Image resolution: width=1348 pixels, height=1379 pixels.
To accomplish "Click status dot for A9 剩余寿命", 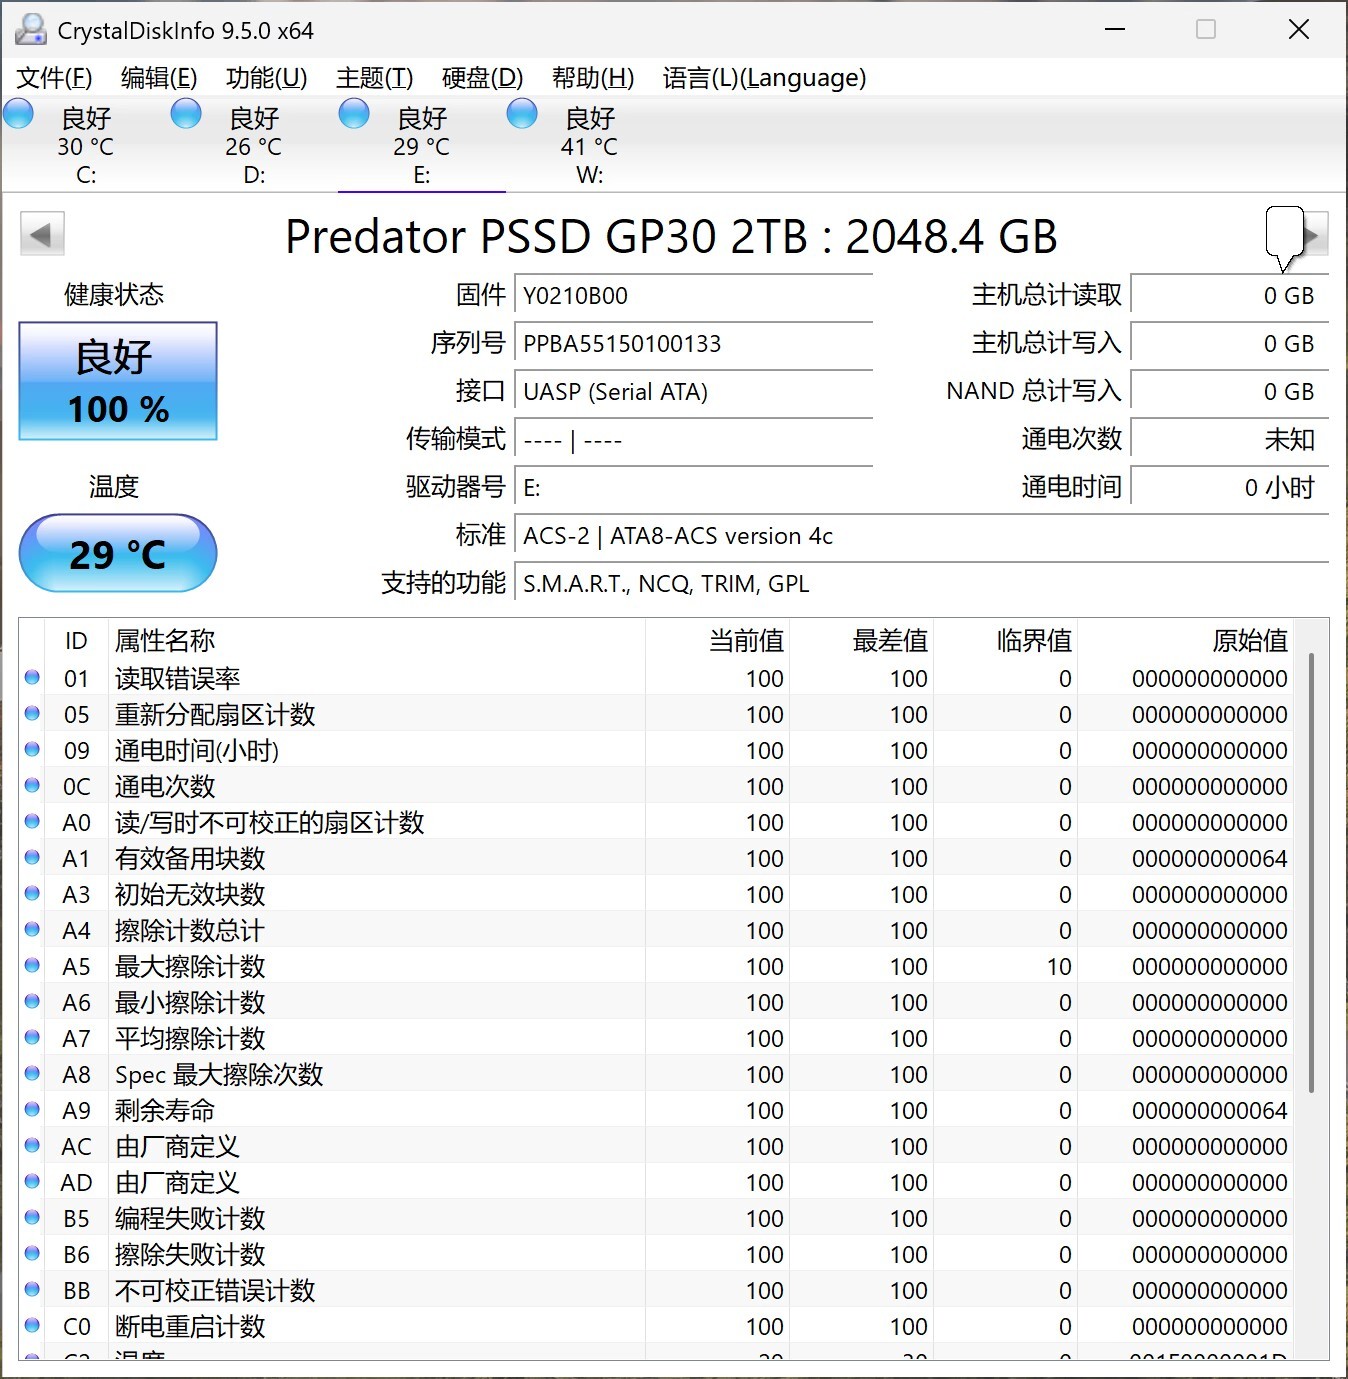I will tap(32, 1110).
